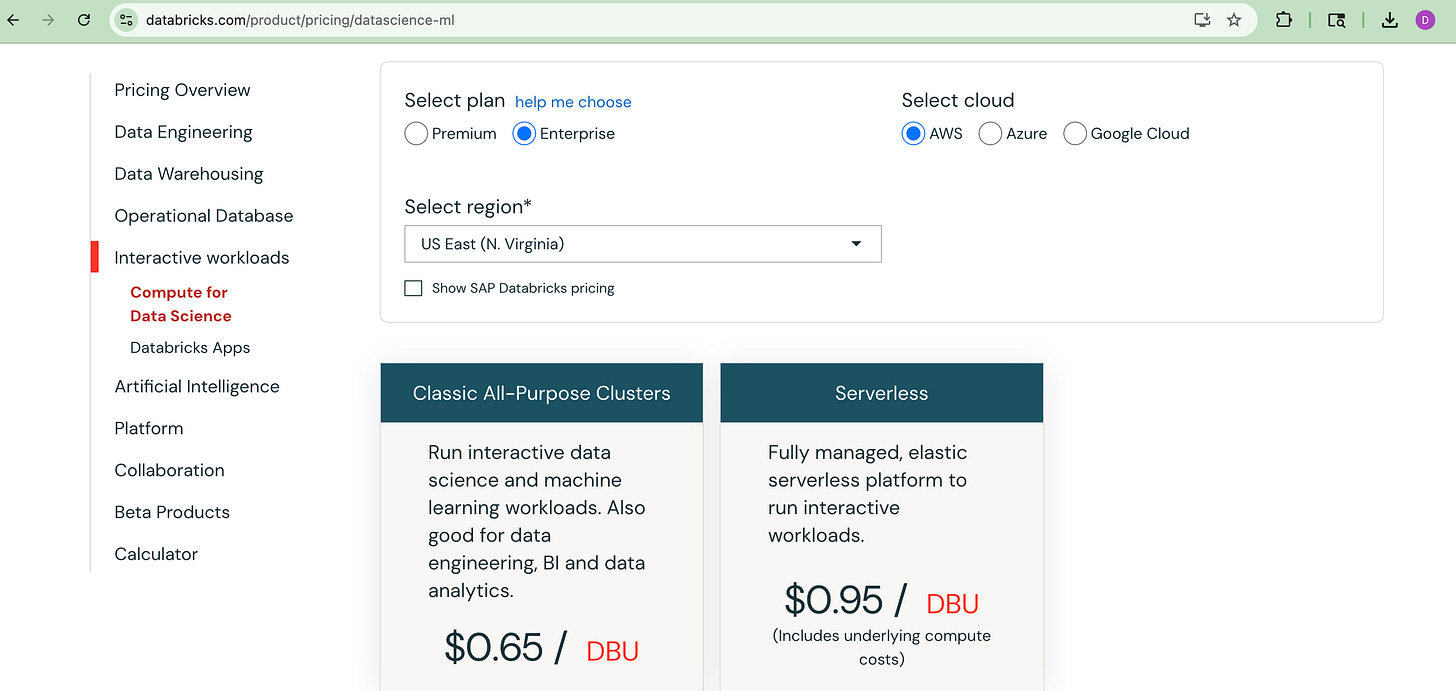1456x691 pixels.
Task: Click the search tabs icon in the toolbar
Action: pyautogui.click(x=1337, y=20)
